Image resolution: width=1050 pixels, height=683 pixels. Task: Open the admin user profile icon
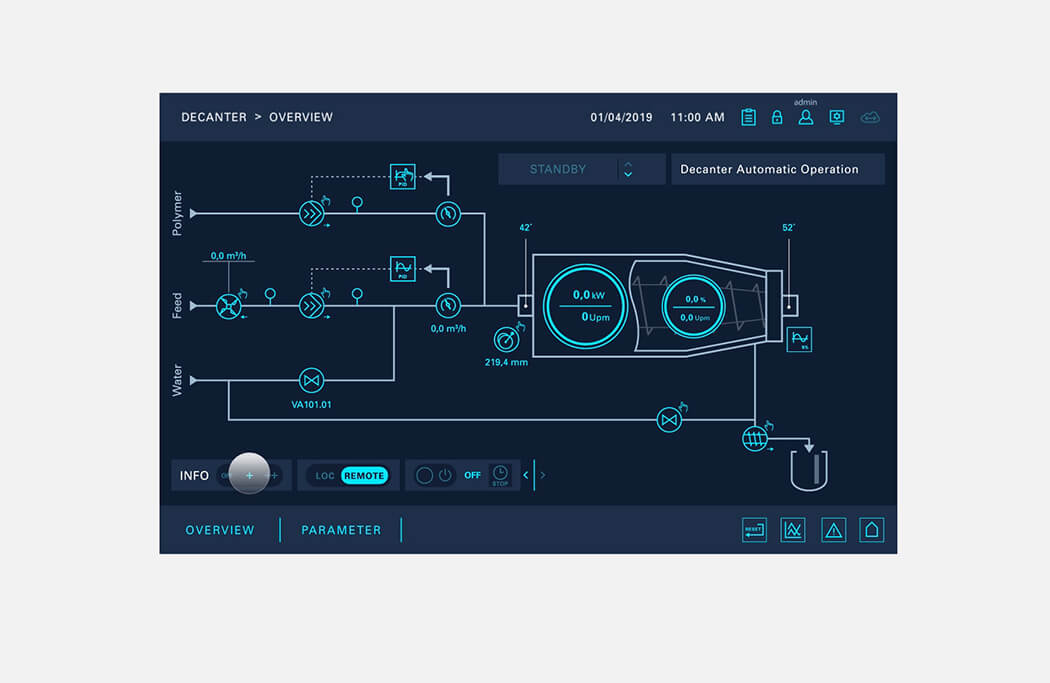click(805, 117)
